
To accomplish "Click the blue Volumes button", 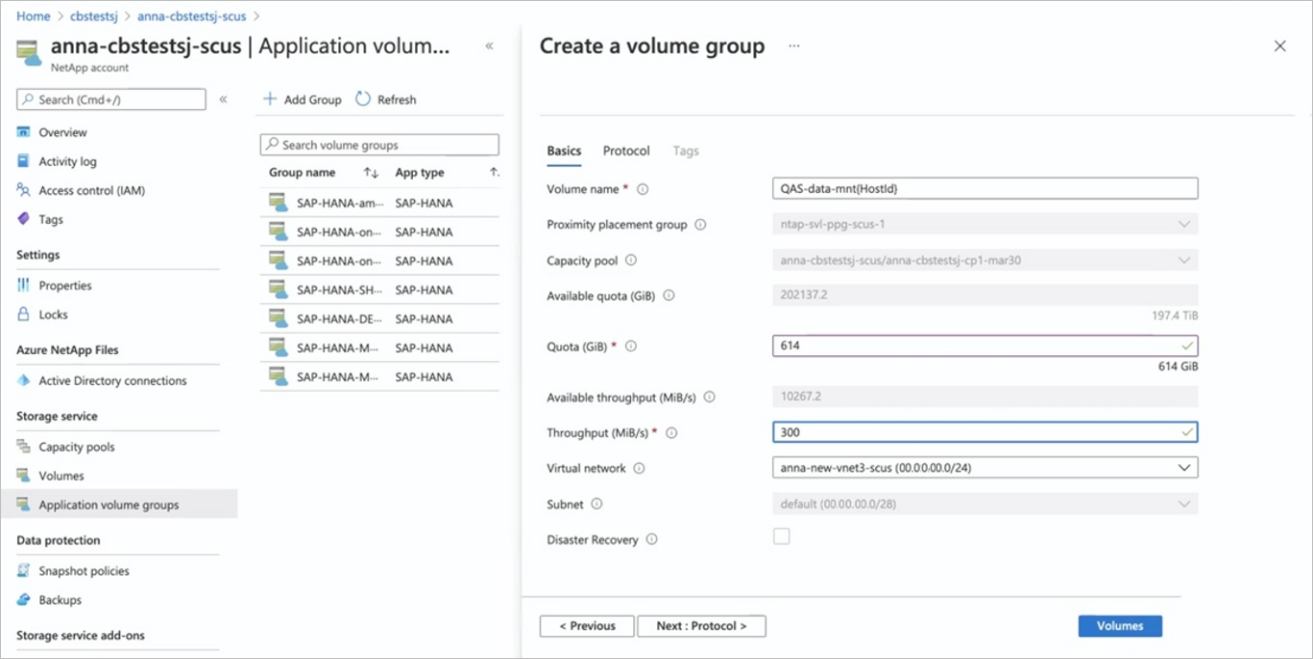I will click(1120, 626).
